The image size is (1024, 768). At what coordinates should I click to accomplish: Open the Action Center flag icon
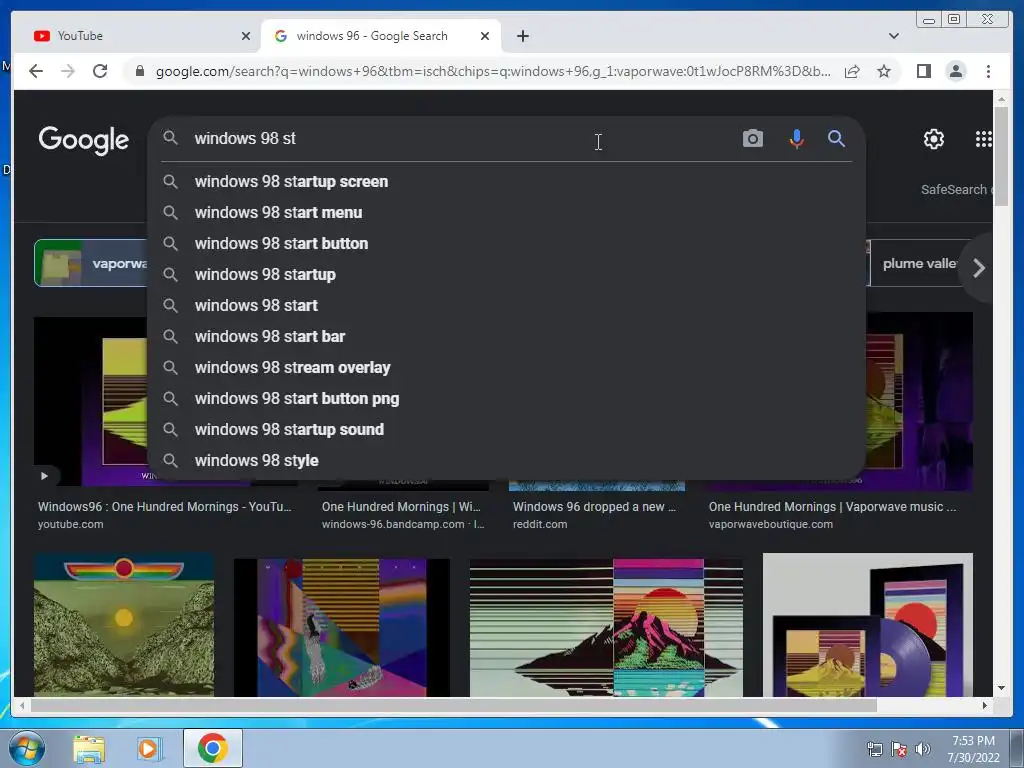(x=899, y=749)
